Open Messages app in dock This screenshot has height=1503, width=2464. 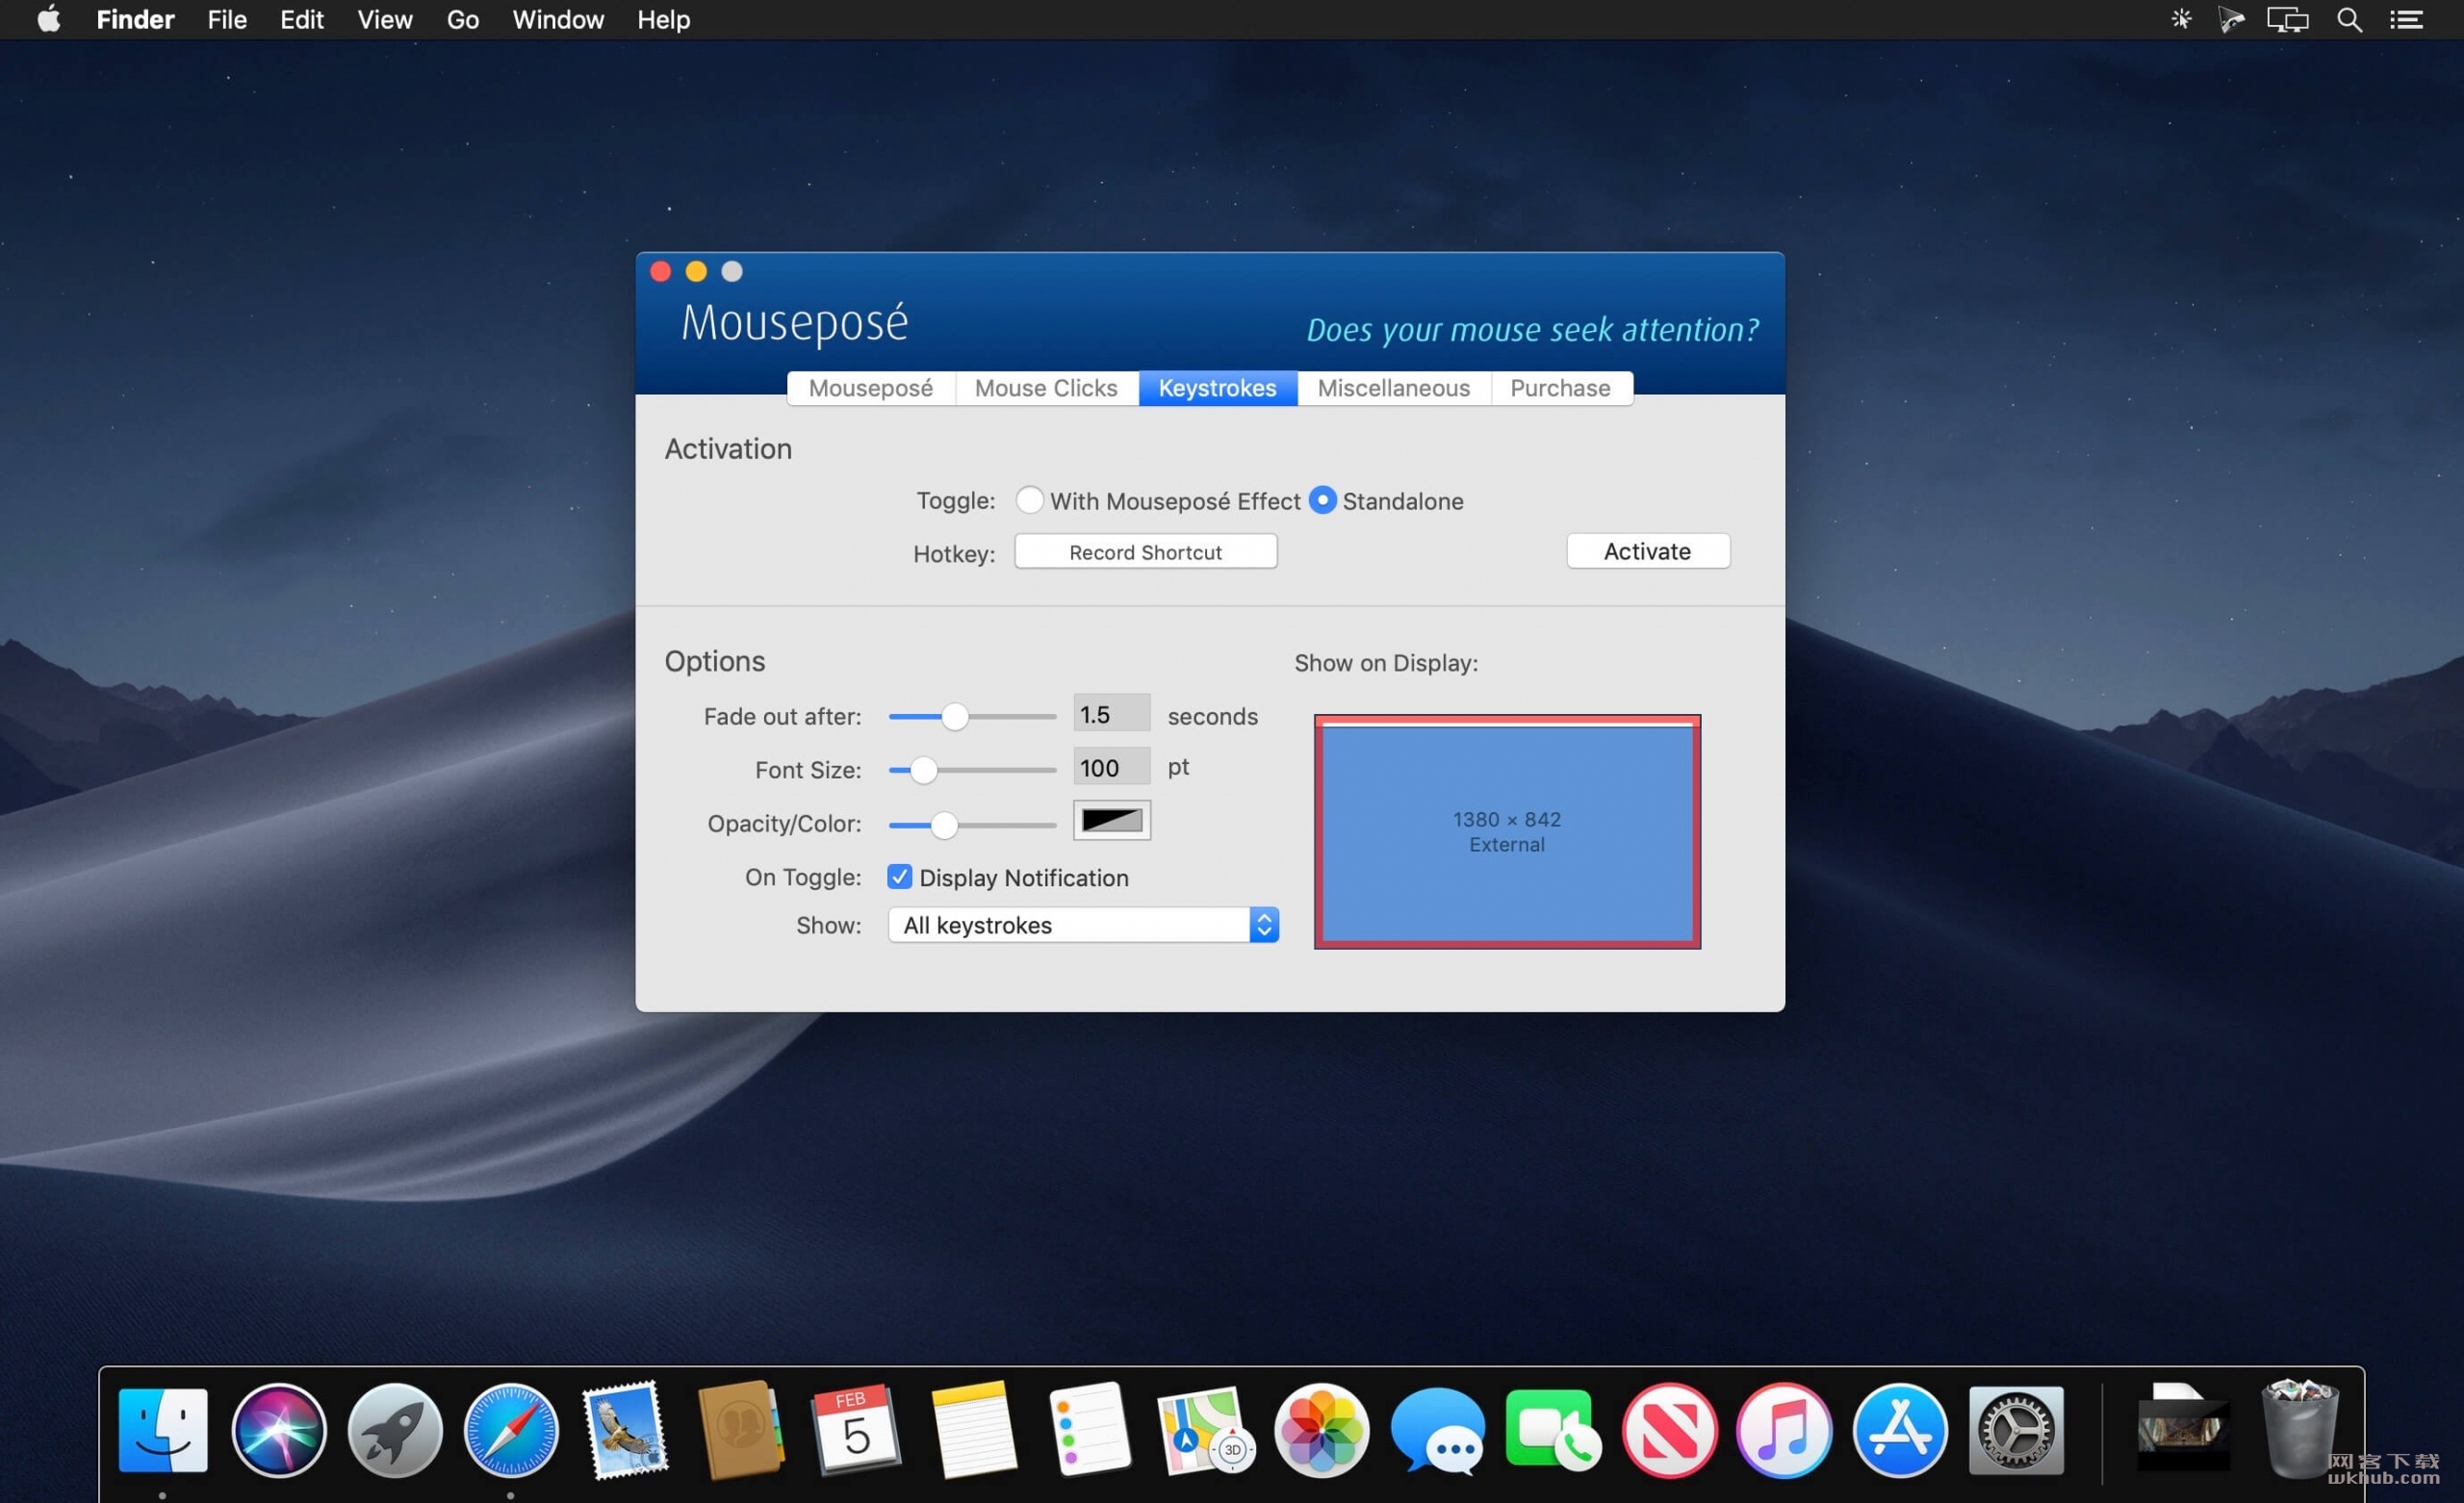coord(1437,1430)
